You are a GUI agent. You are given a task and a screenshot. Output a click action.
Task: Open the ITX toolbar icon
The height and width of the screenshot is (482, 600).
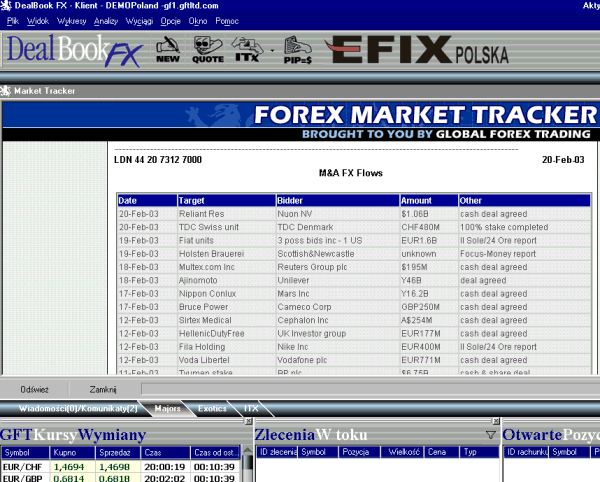248,50
